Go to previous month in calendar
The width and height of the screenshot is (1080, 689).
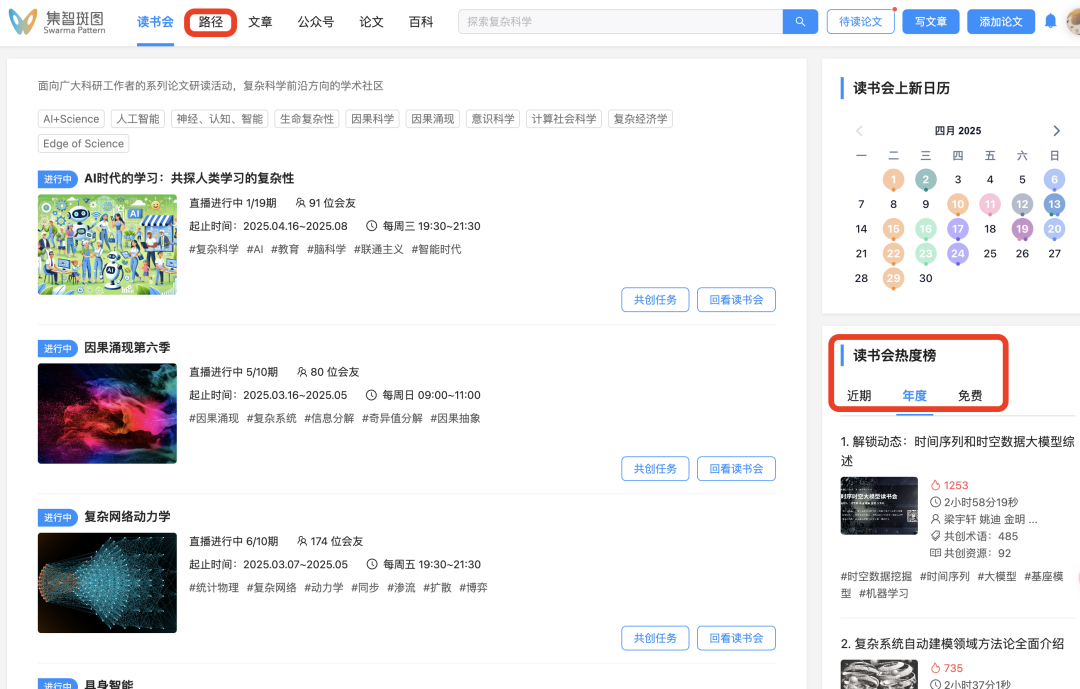(x=859, y=131)
